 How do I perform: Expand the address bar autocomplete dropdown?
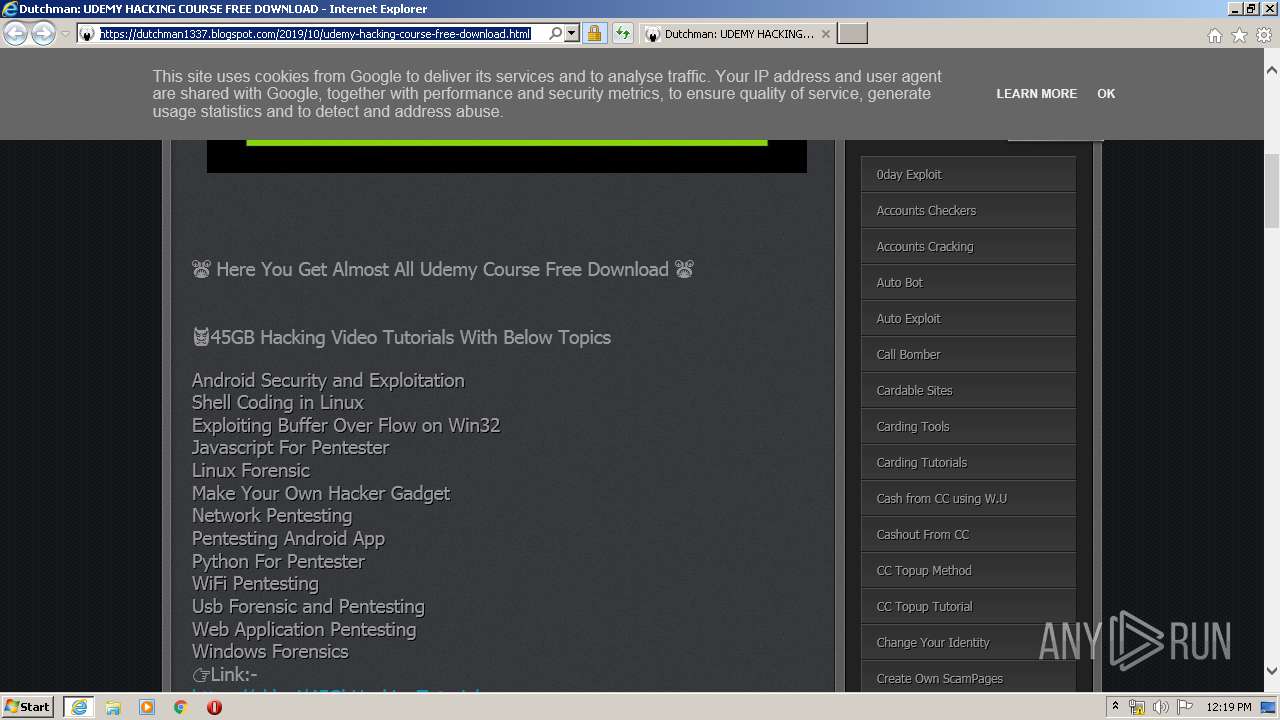572,34
